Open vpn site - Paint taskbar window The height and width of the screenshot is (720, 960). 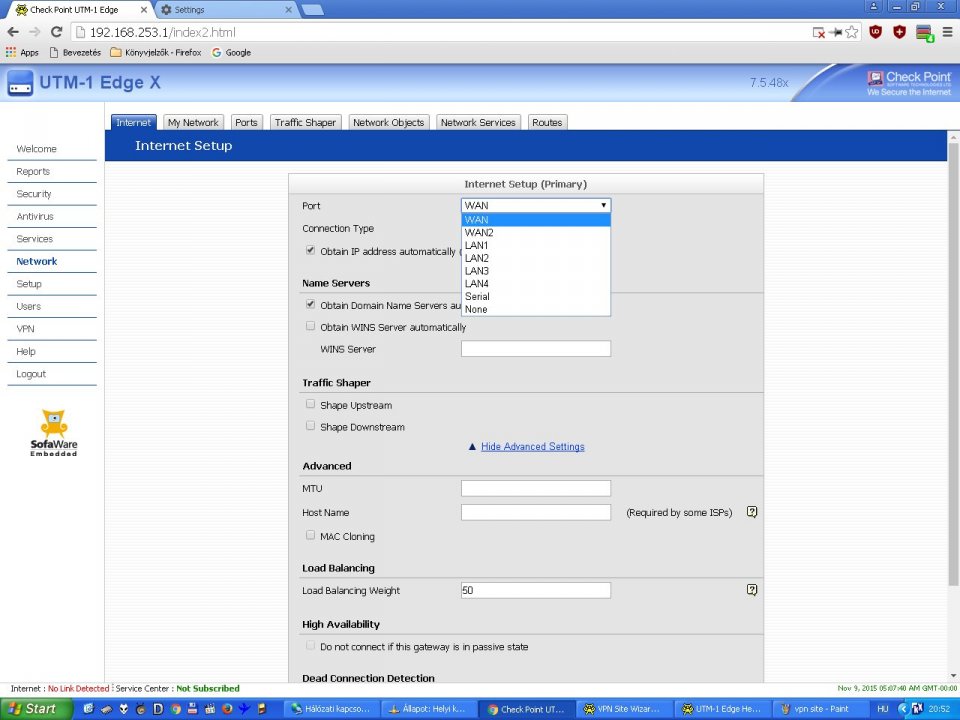pos(819,709)
